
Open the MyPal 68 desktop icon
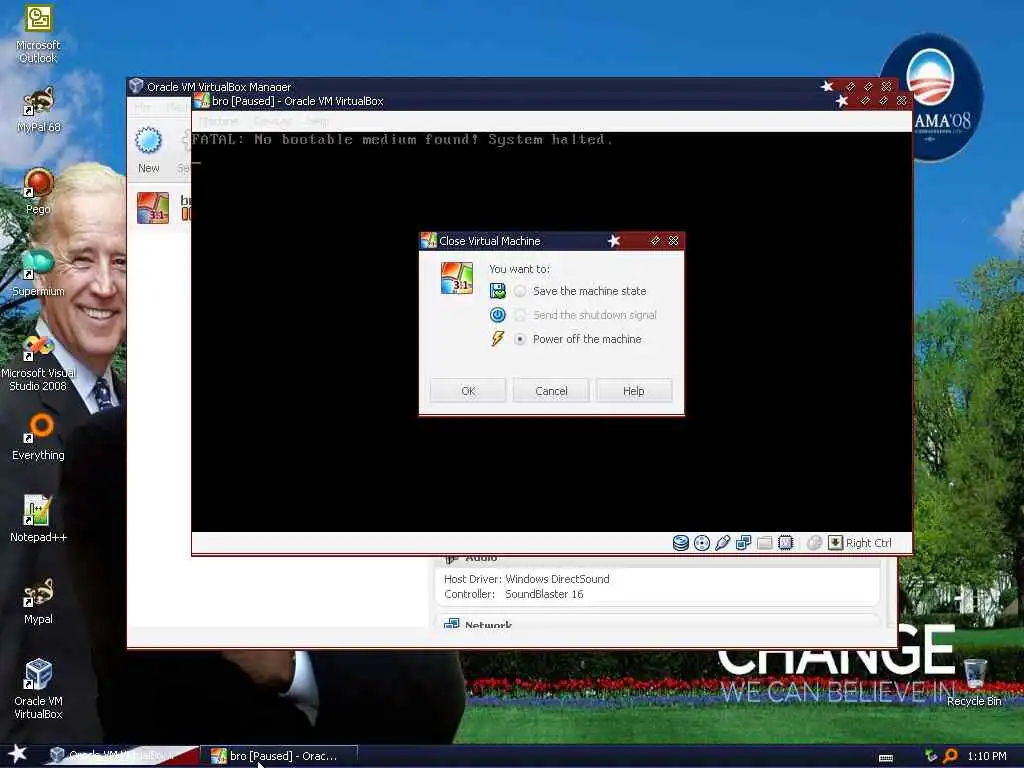(38, 110)
